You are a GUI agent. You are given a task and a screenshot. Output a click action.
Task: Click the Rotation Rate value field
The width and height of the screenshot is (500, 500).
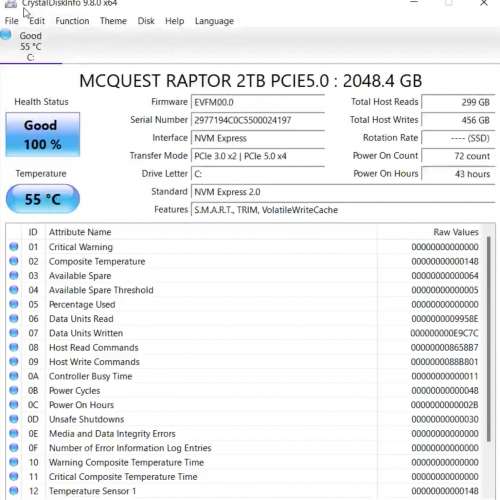pos(458,138)
